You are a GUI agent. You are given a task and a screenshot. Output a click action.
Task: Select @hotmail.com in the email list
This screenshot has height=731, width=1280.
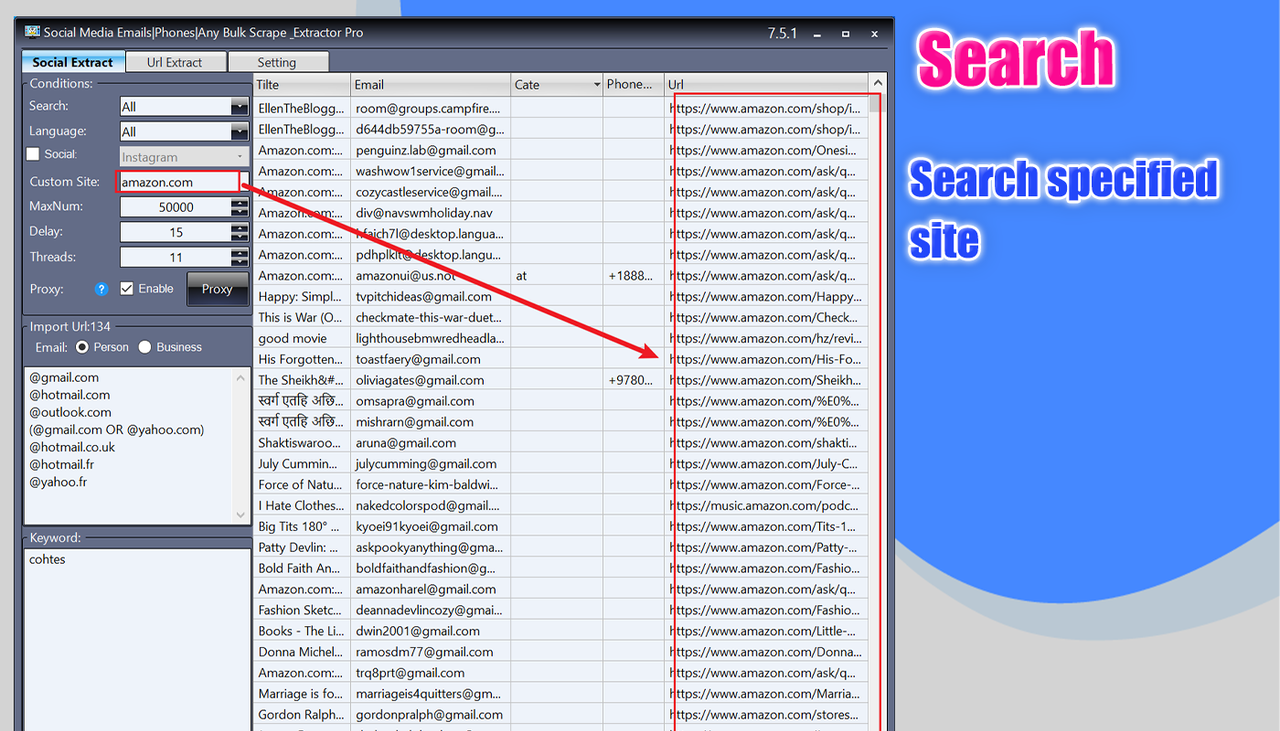[69, 395]
